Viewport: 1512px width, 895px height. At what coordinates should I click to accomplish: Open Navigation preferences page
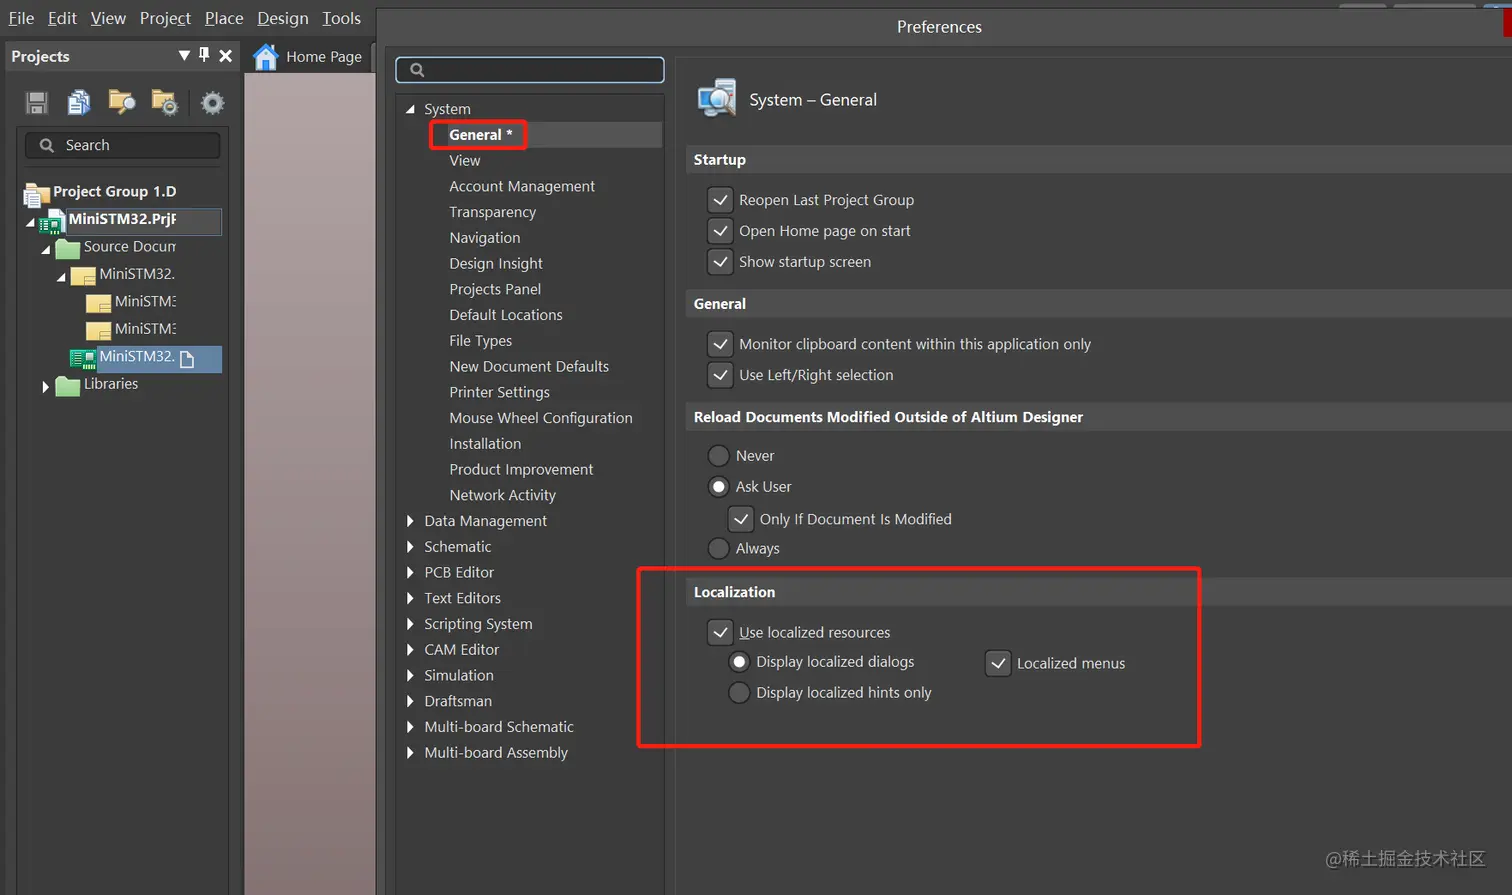click(485, 238)
